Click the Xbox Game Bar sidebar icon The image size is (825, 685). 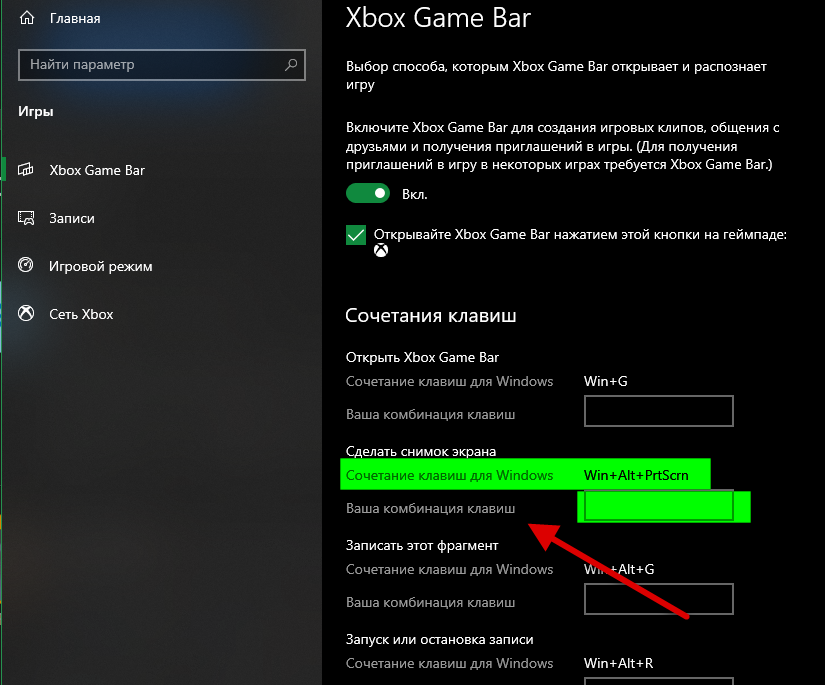point(26,169)
